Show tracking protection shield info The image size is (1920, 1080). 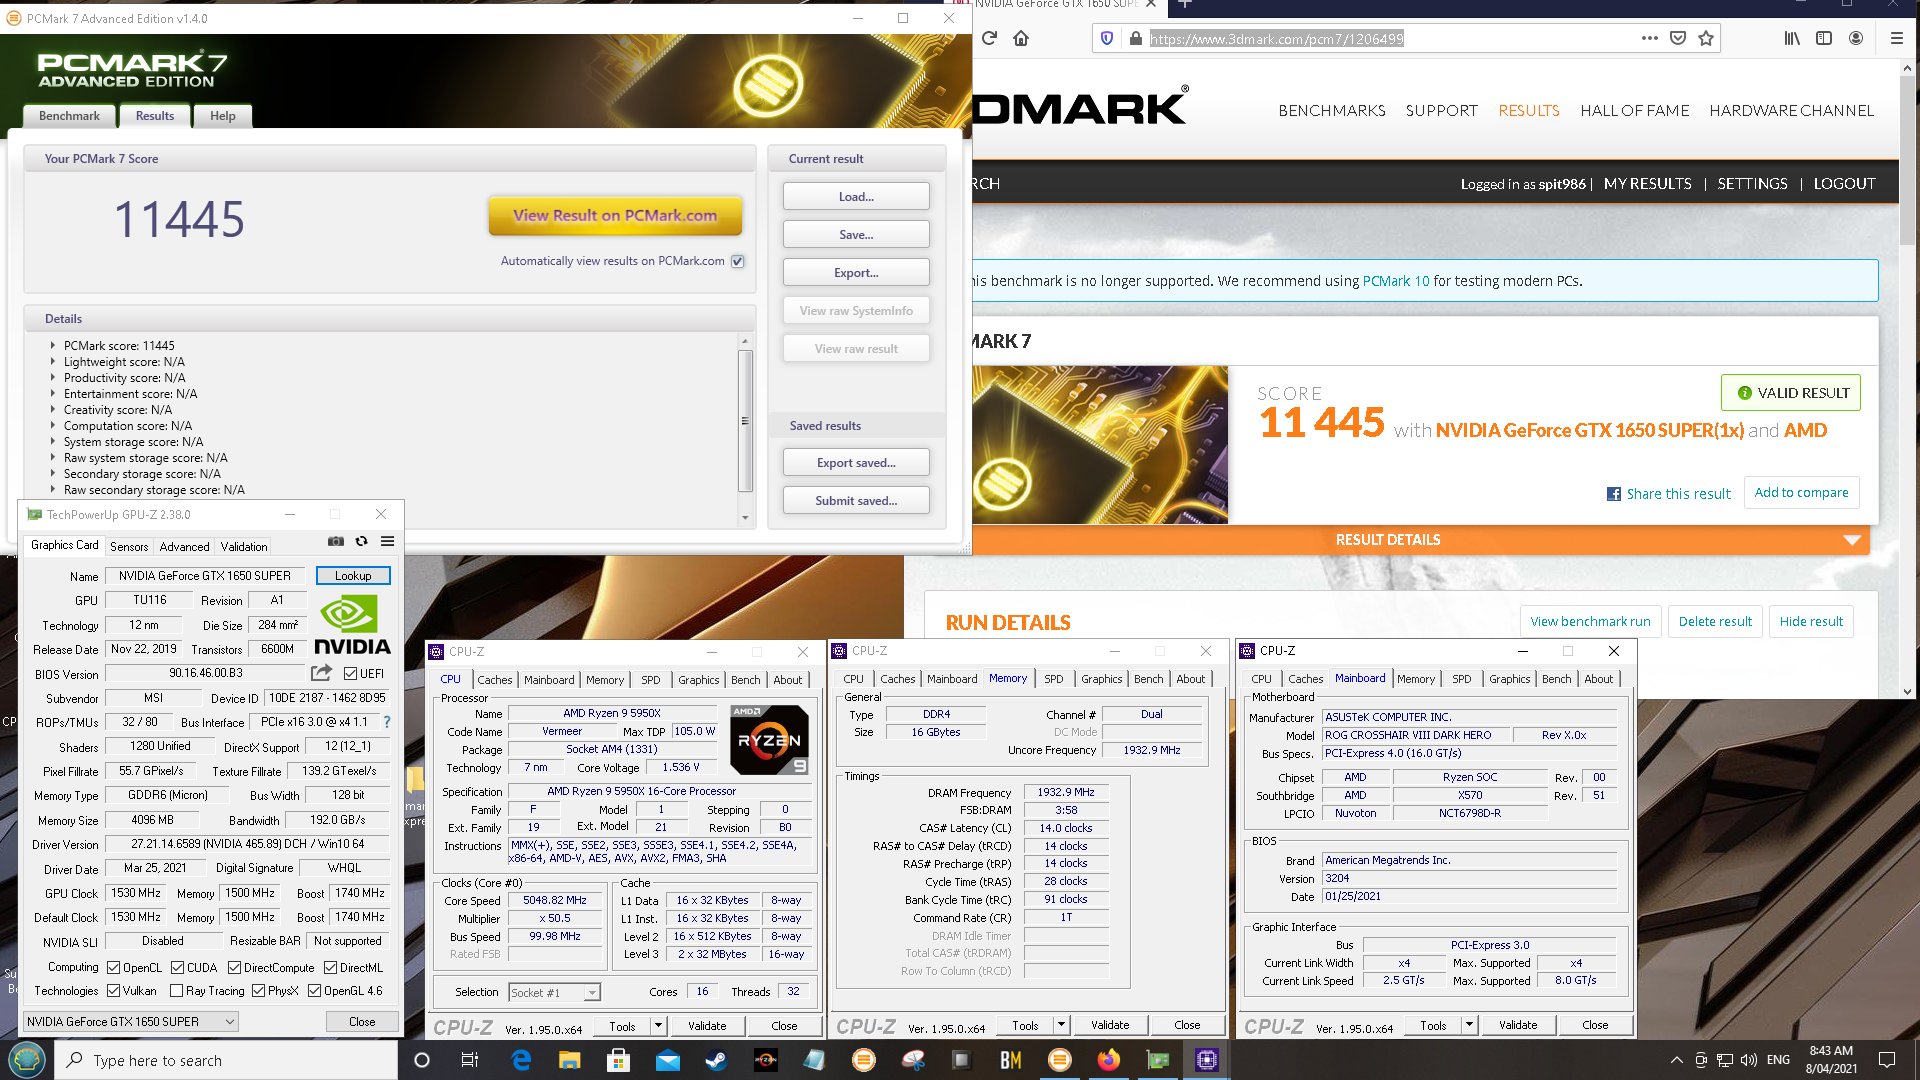tap(1107, 38)
